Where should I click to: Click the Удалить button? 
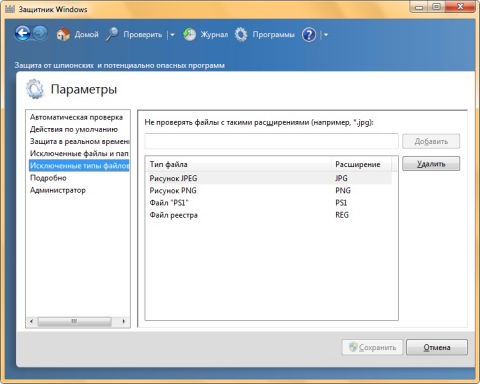(431, 164)
